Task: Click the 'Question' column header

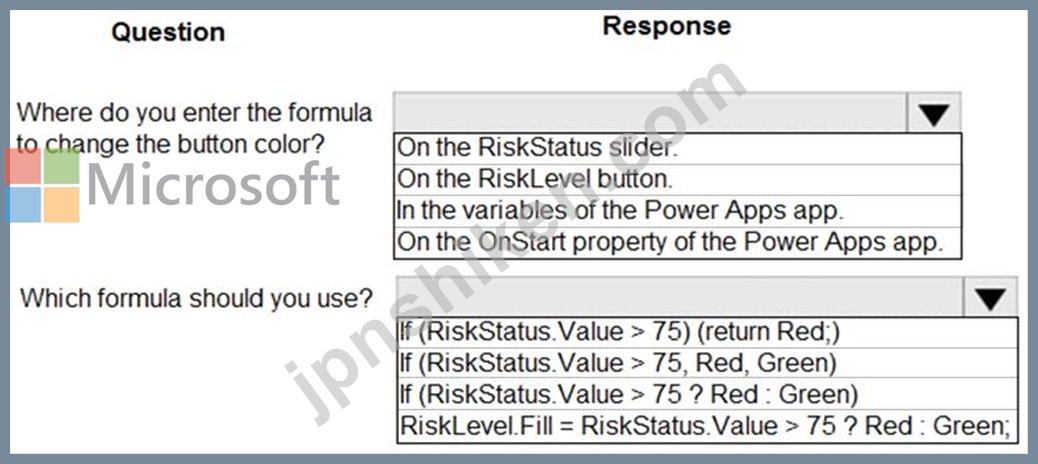Action: (168, 32)
